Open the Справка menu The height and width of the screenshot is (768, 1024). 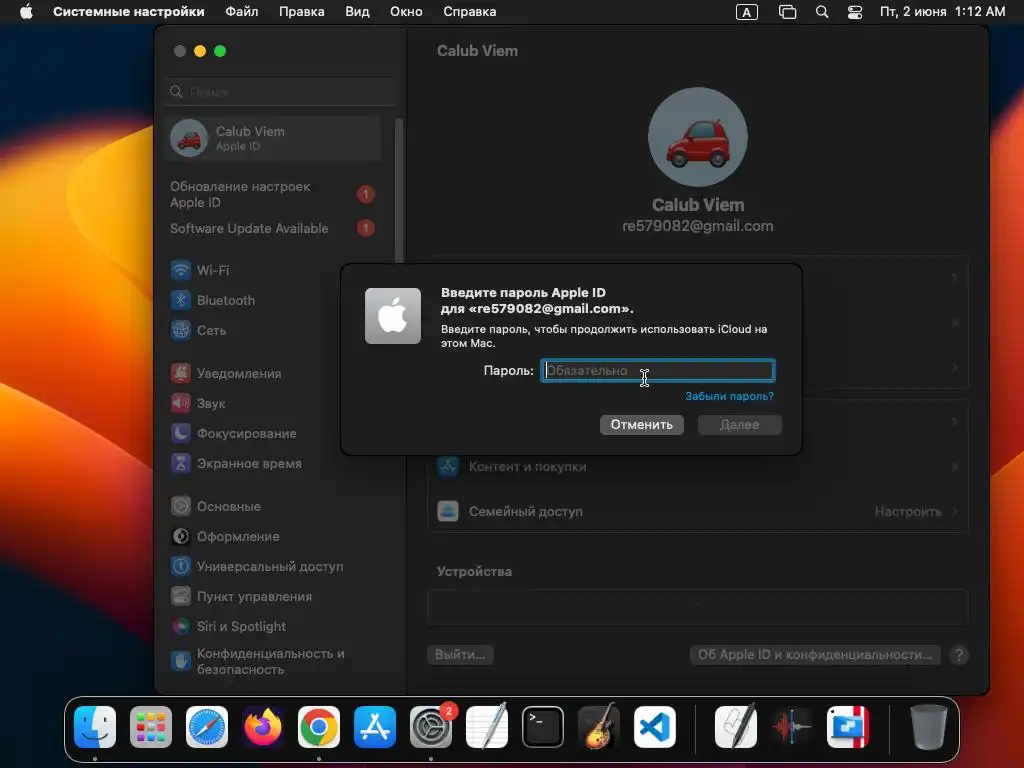tap(470, 12)
